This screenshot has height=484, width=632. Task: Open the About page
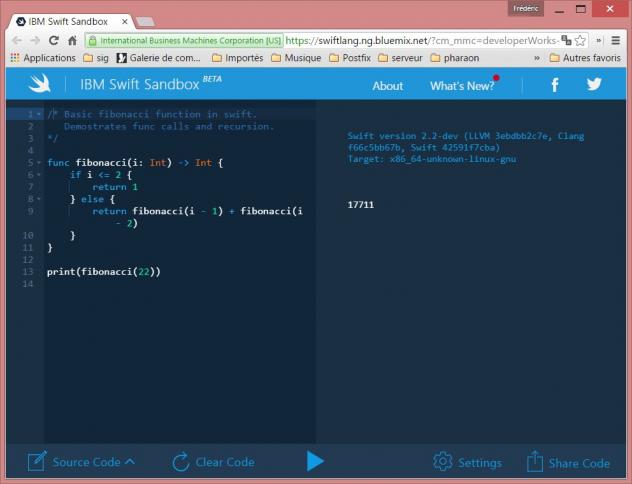pos(387,86)
